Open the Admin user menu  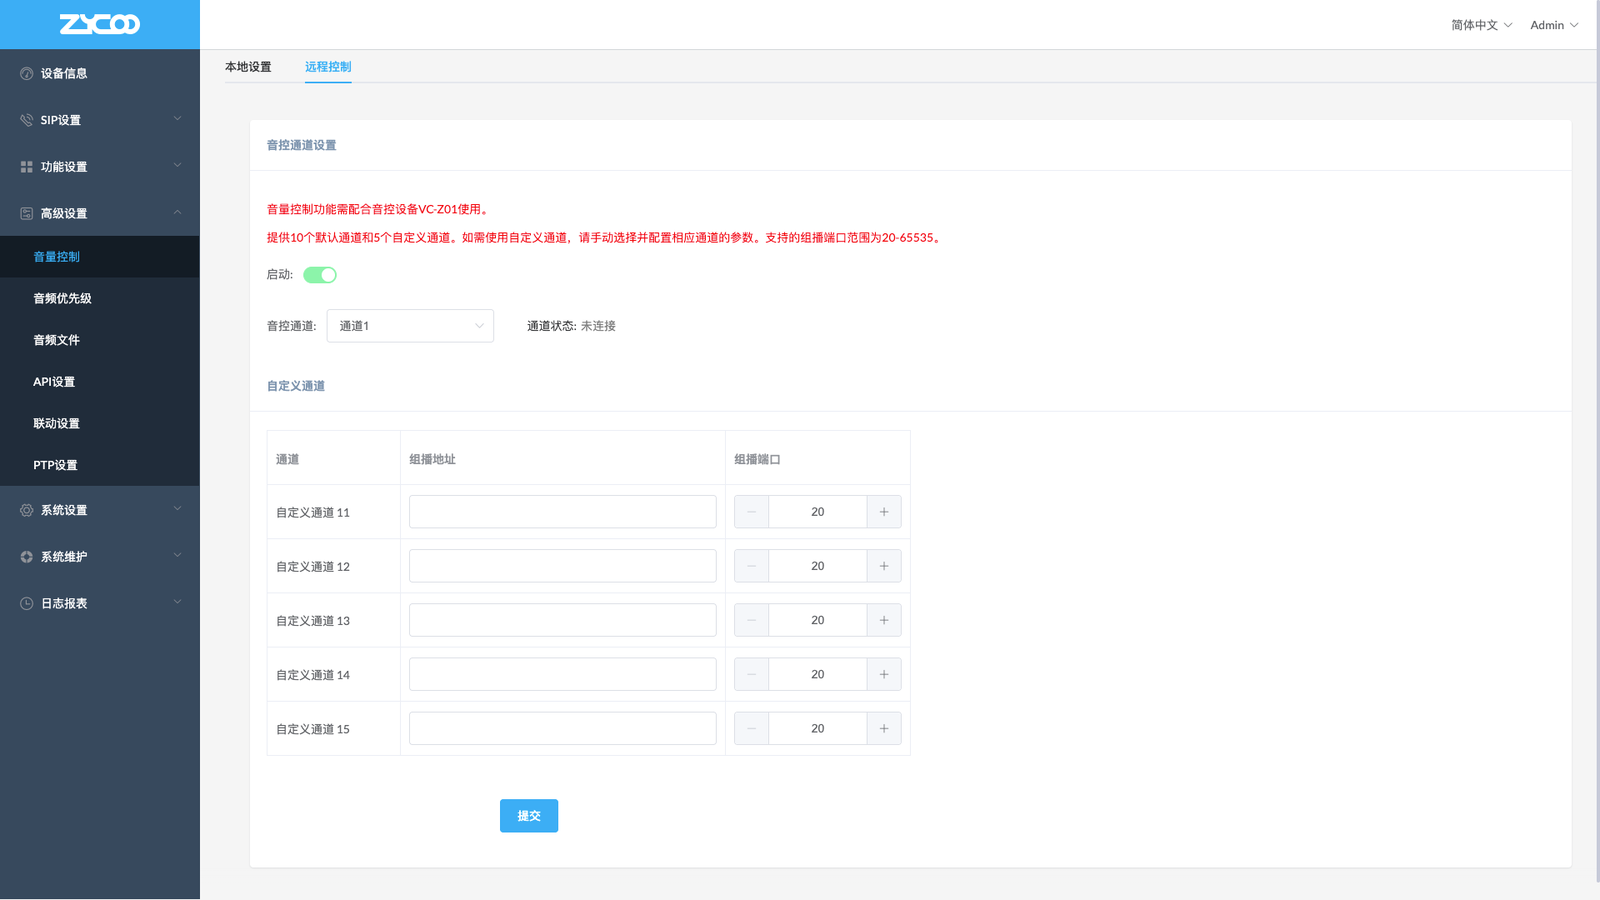click(x=1553, y=25)
